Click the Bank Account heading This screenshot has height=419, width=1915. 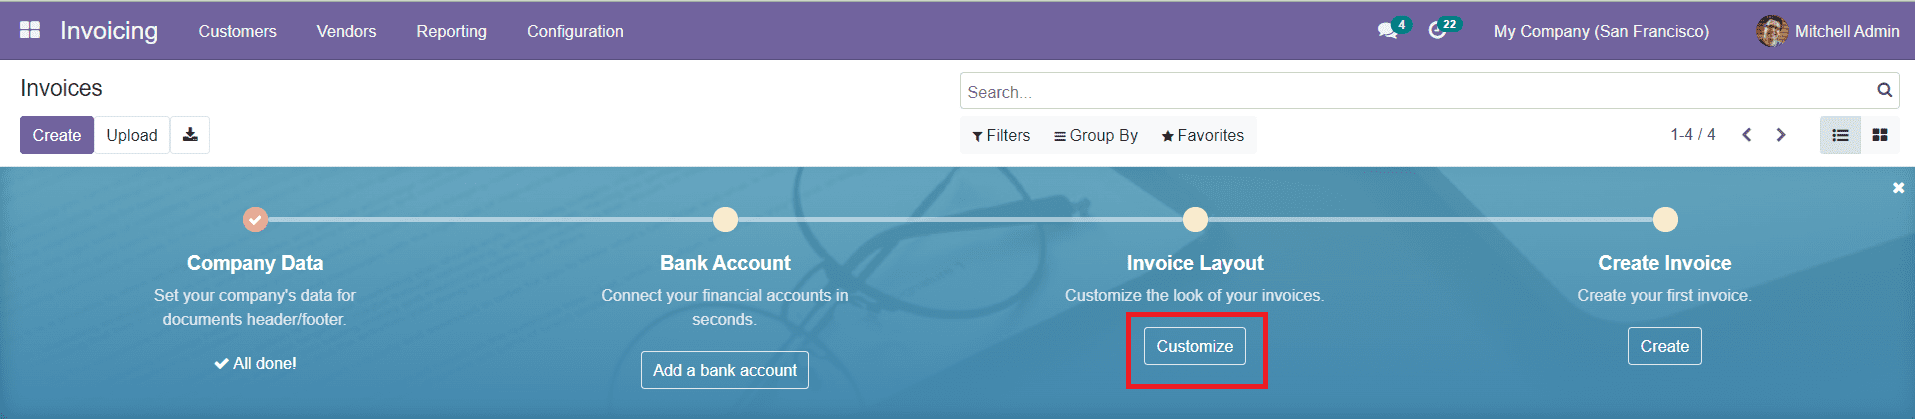725,263
